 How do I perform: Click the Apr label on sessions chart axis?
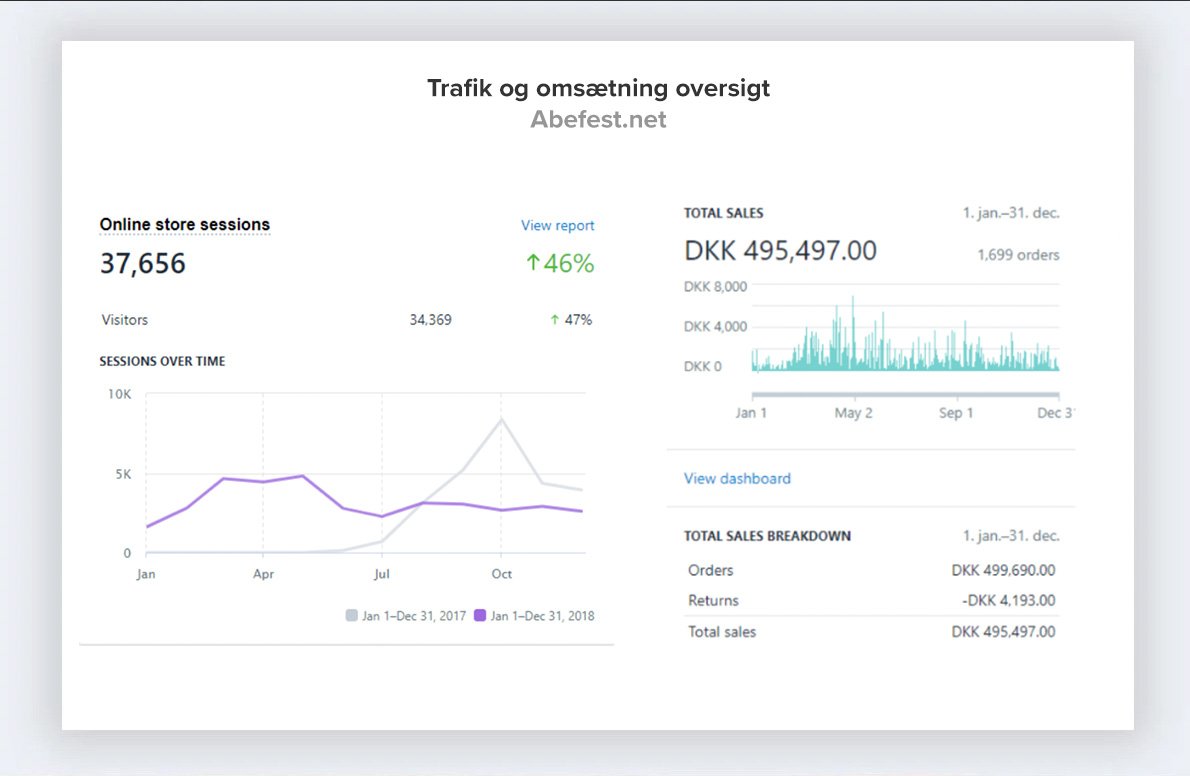pos(263,575)
